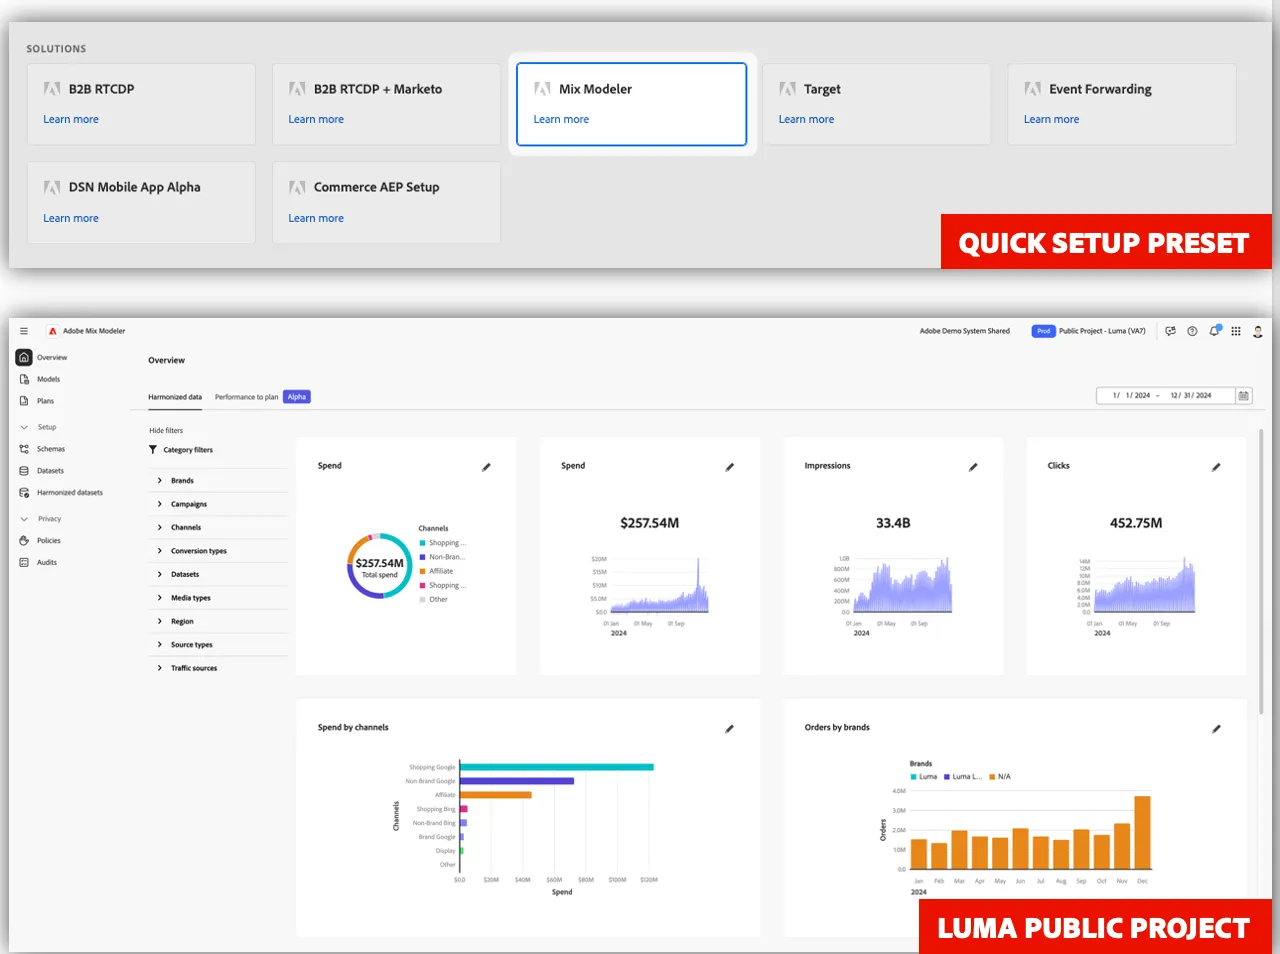
Task: Collapse the Privacy section
Action: tap(24, 519)
